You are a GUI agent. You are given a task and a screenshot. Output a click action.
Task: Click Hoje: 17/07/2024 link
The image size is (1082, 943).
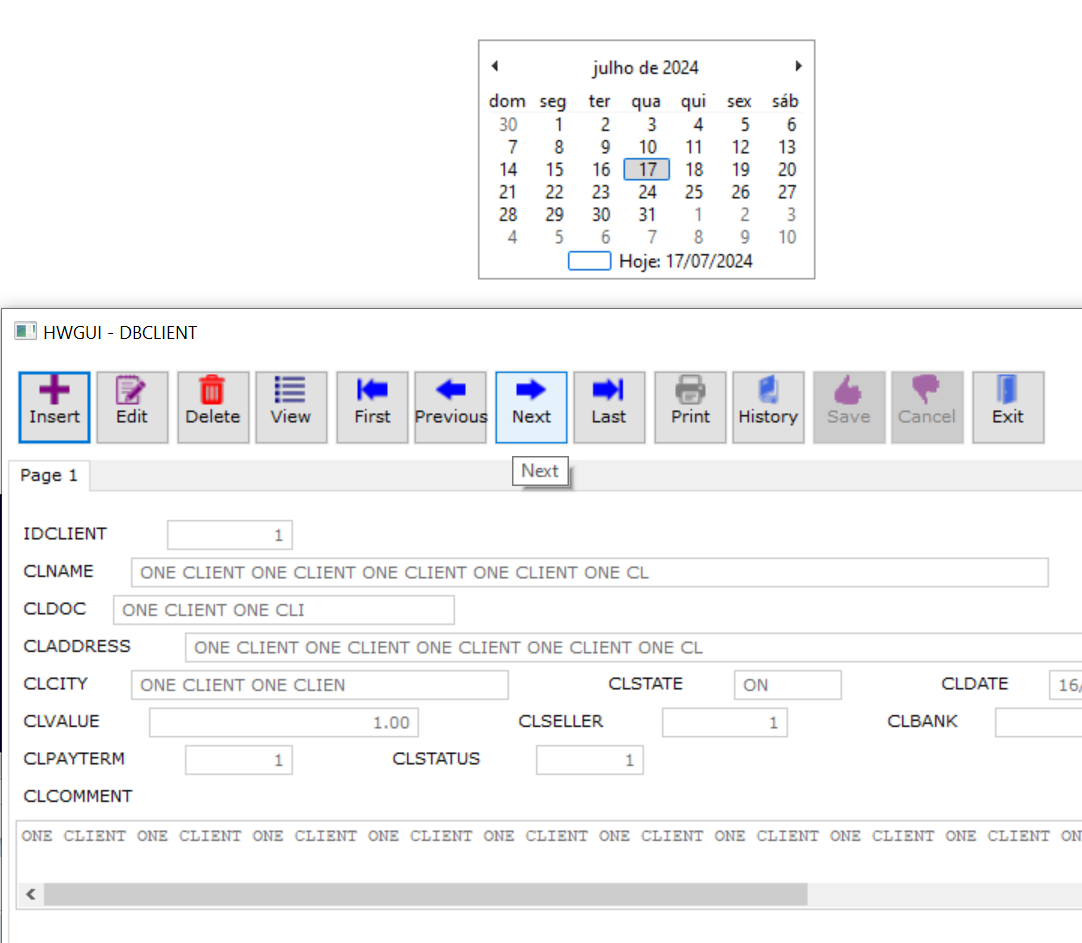click(x=686, y=261)
